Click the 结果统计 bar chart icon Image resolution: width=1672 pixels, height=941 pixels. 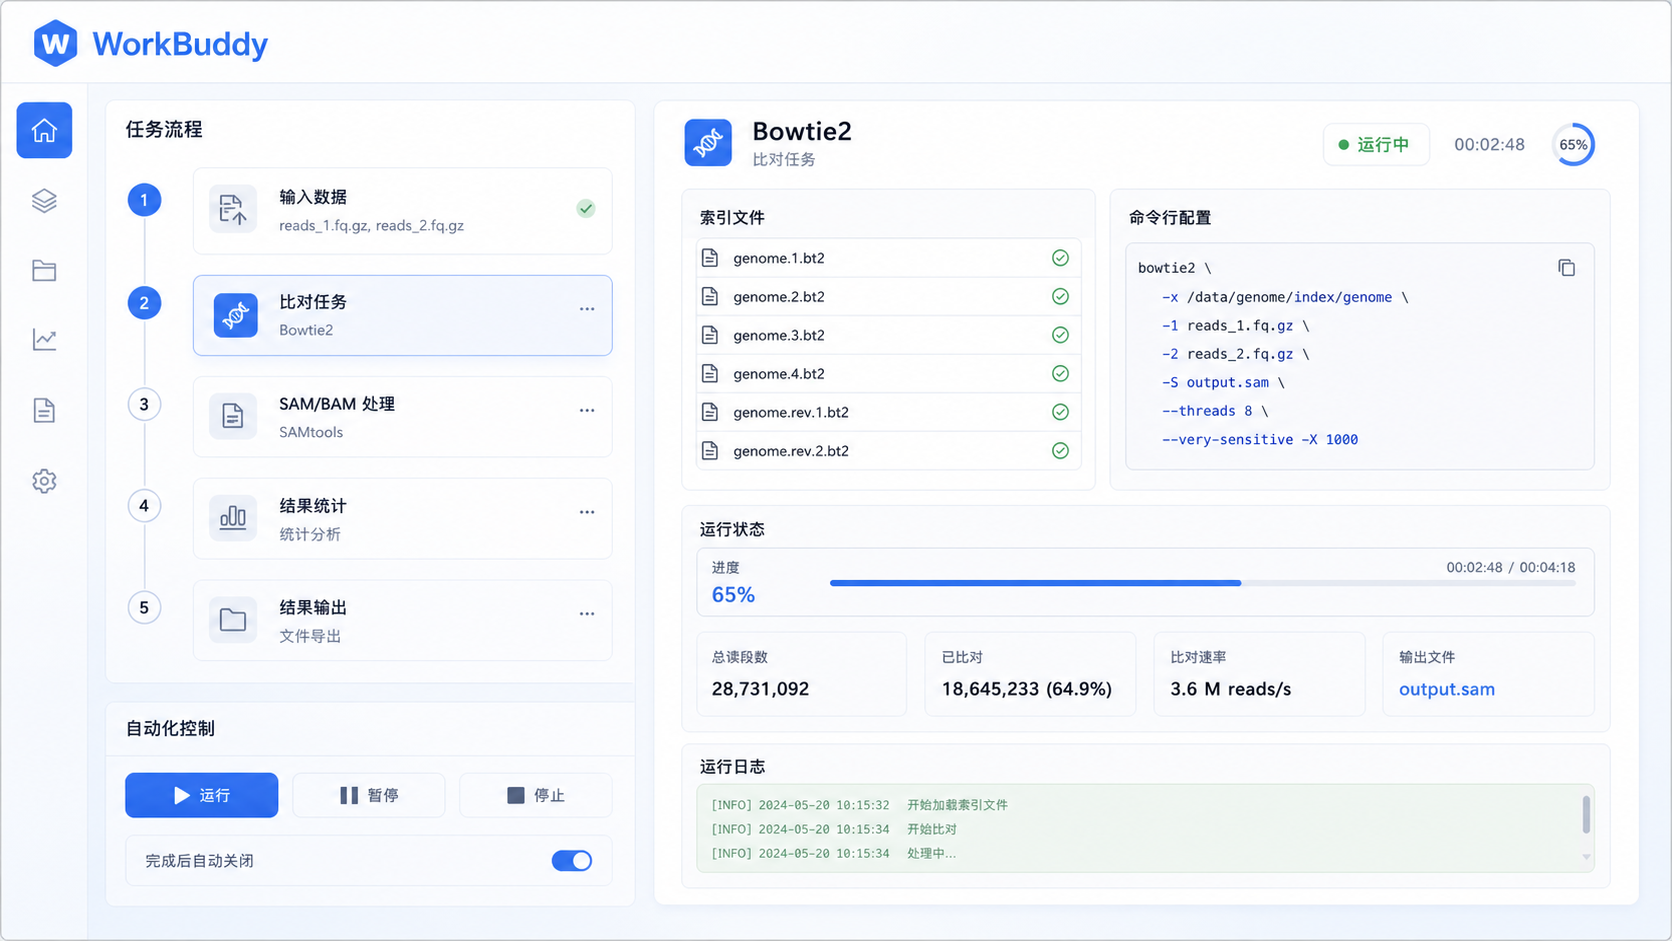[233, 518]
